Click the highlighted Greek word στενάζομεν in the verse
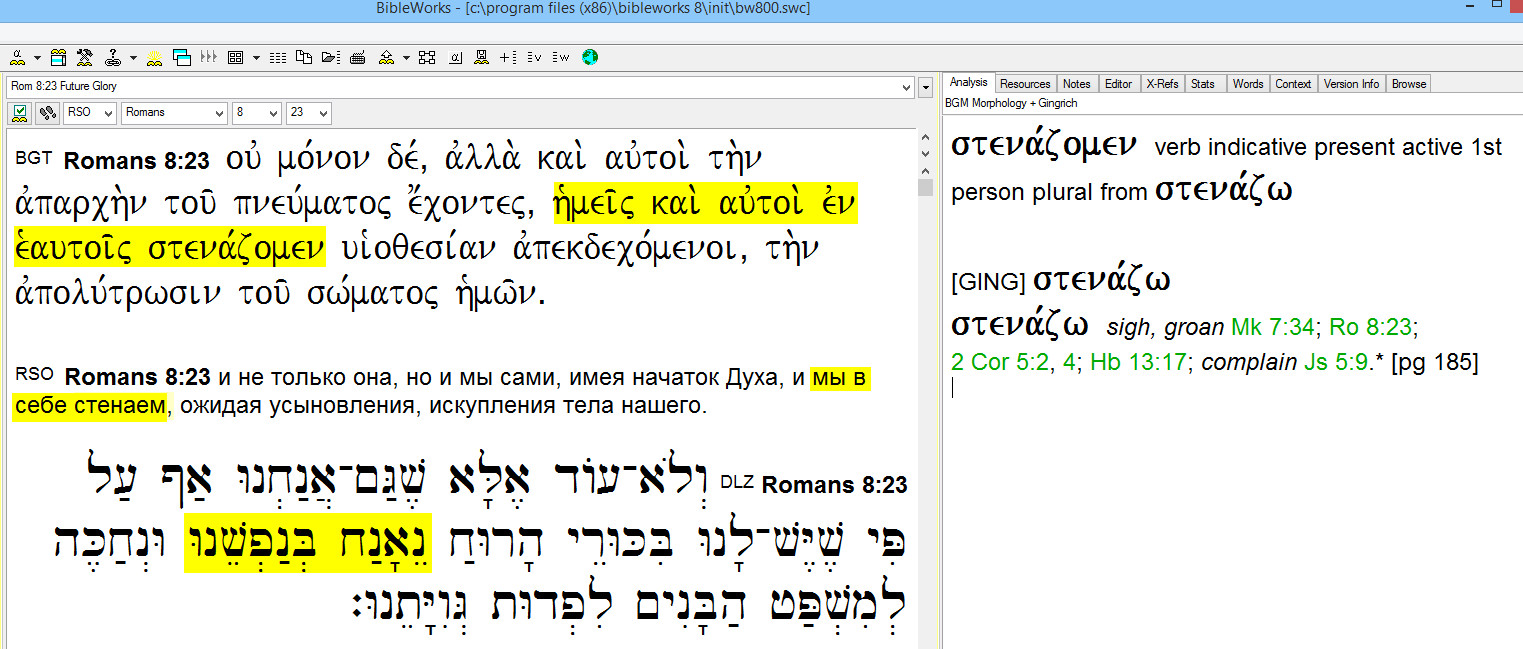The height and width of the screenshot is (649, 1523). coord(236,247)
